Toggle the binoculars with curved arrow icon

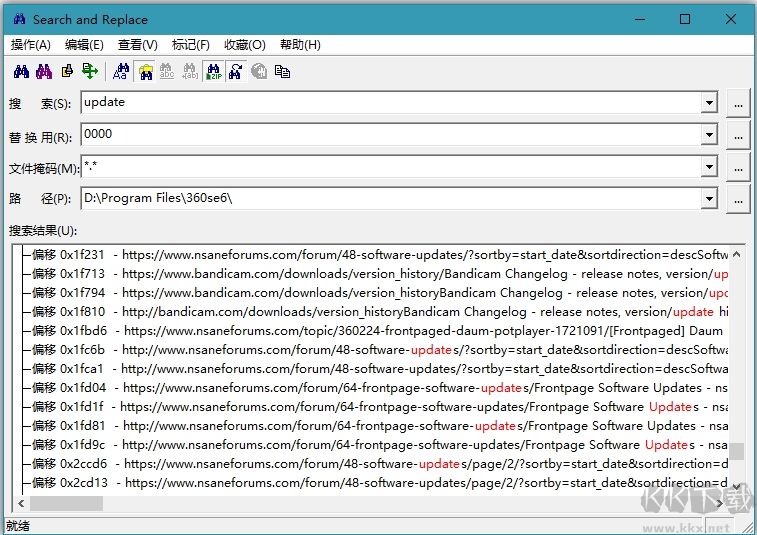tap(236, 71)
